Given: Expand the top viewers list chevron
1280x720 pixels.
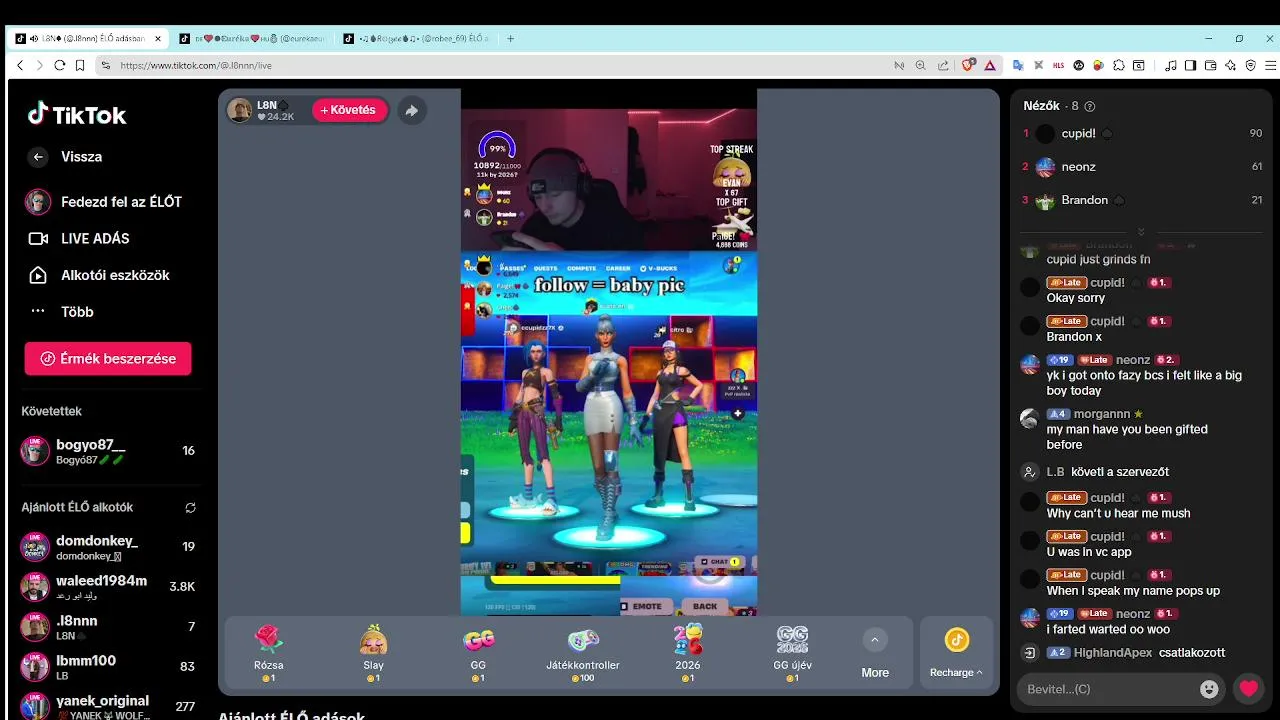Looking at the screenshot, I should pos(1141,232).
